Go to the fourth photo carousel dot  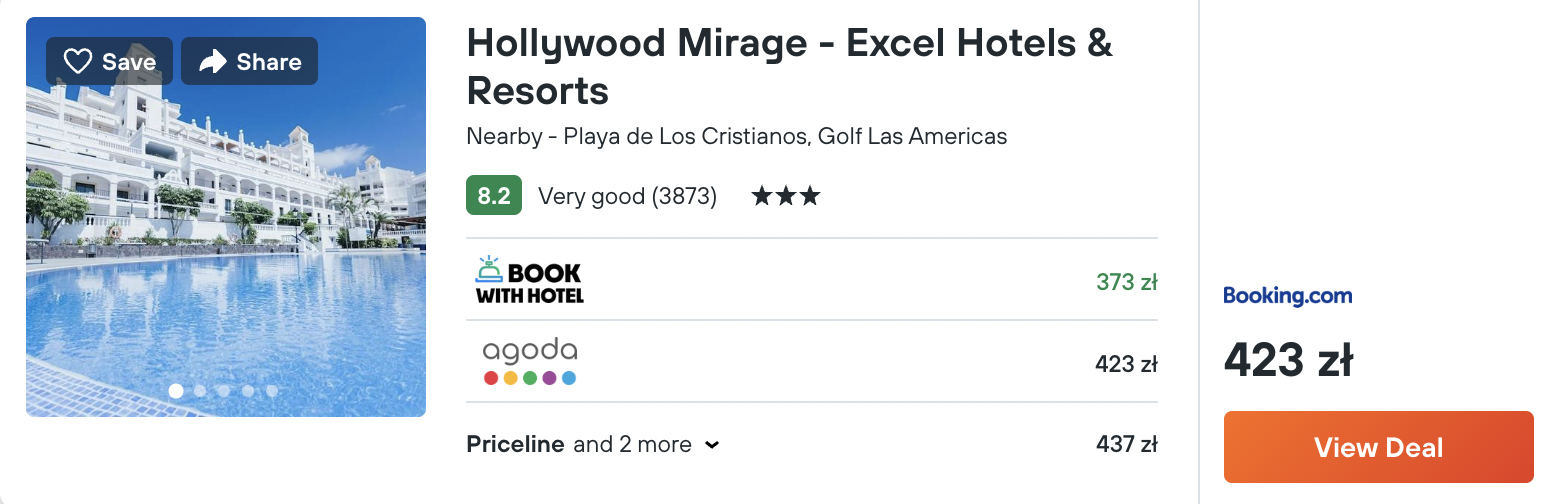point(248,391)
